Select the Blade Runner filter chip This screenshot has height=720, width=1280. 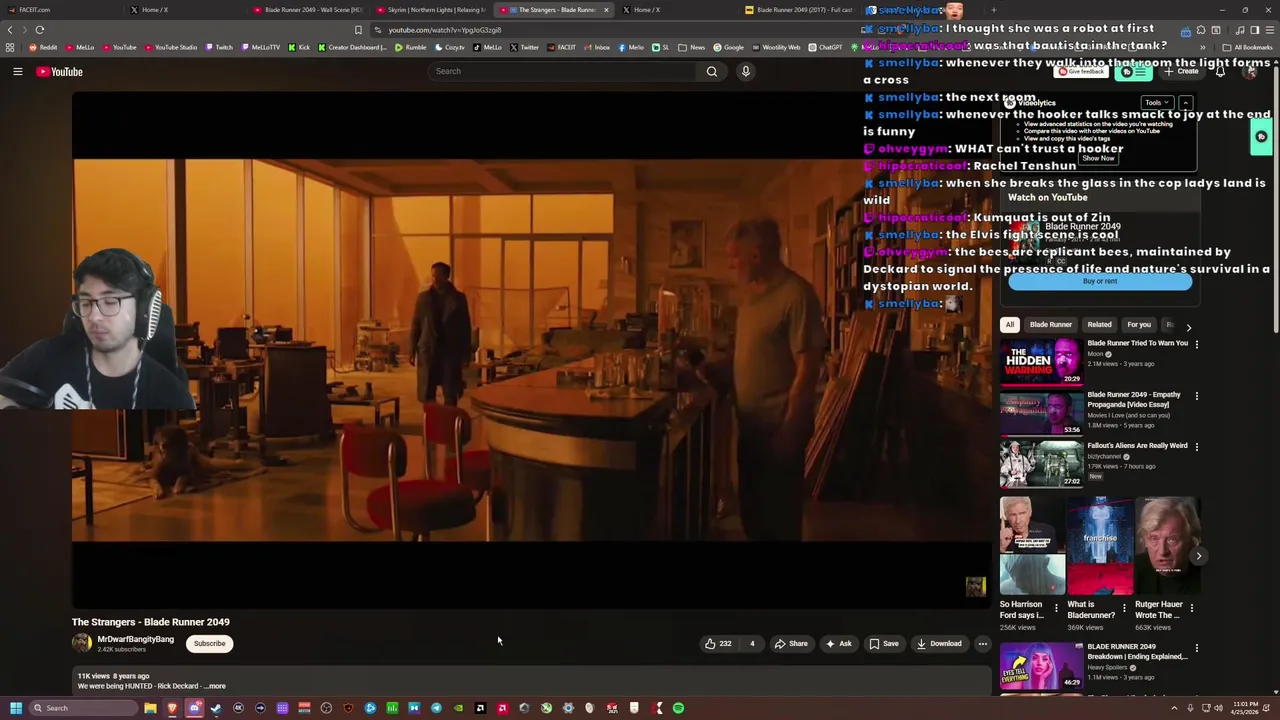pos(1051,324)
